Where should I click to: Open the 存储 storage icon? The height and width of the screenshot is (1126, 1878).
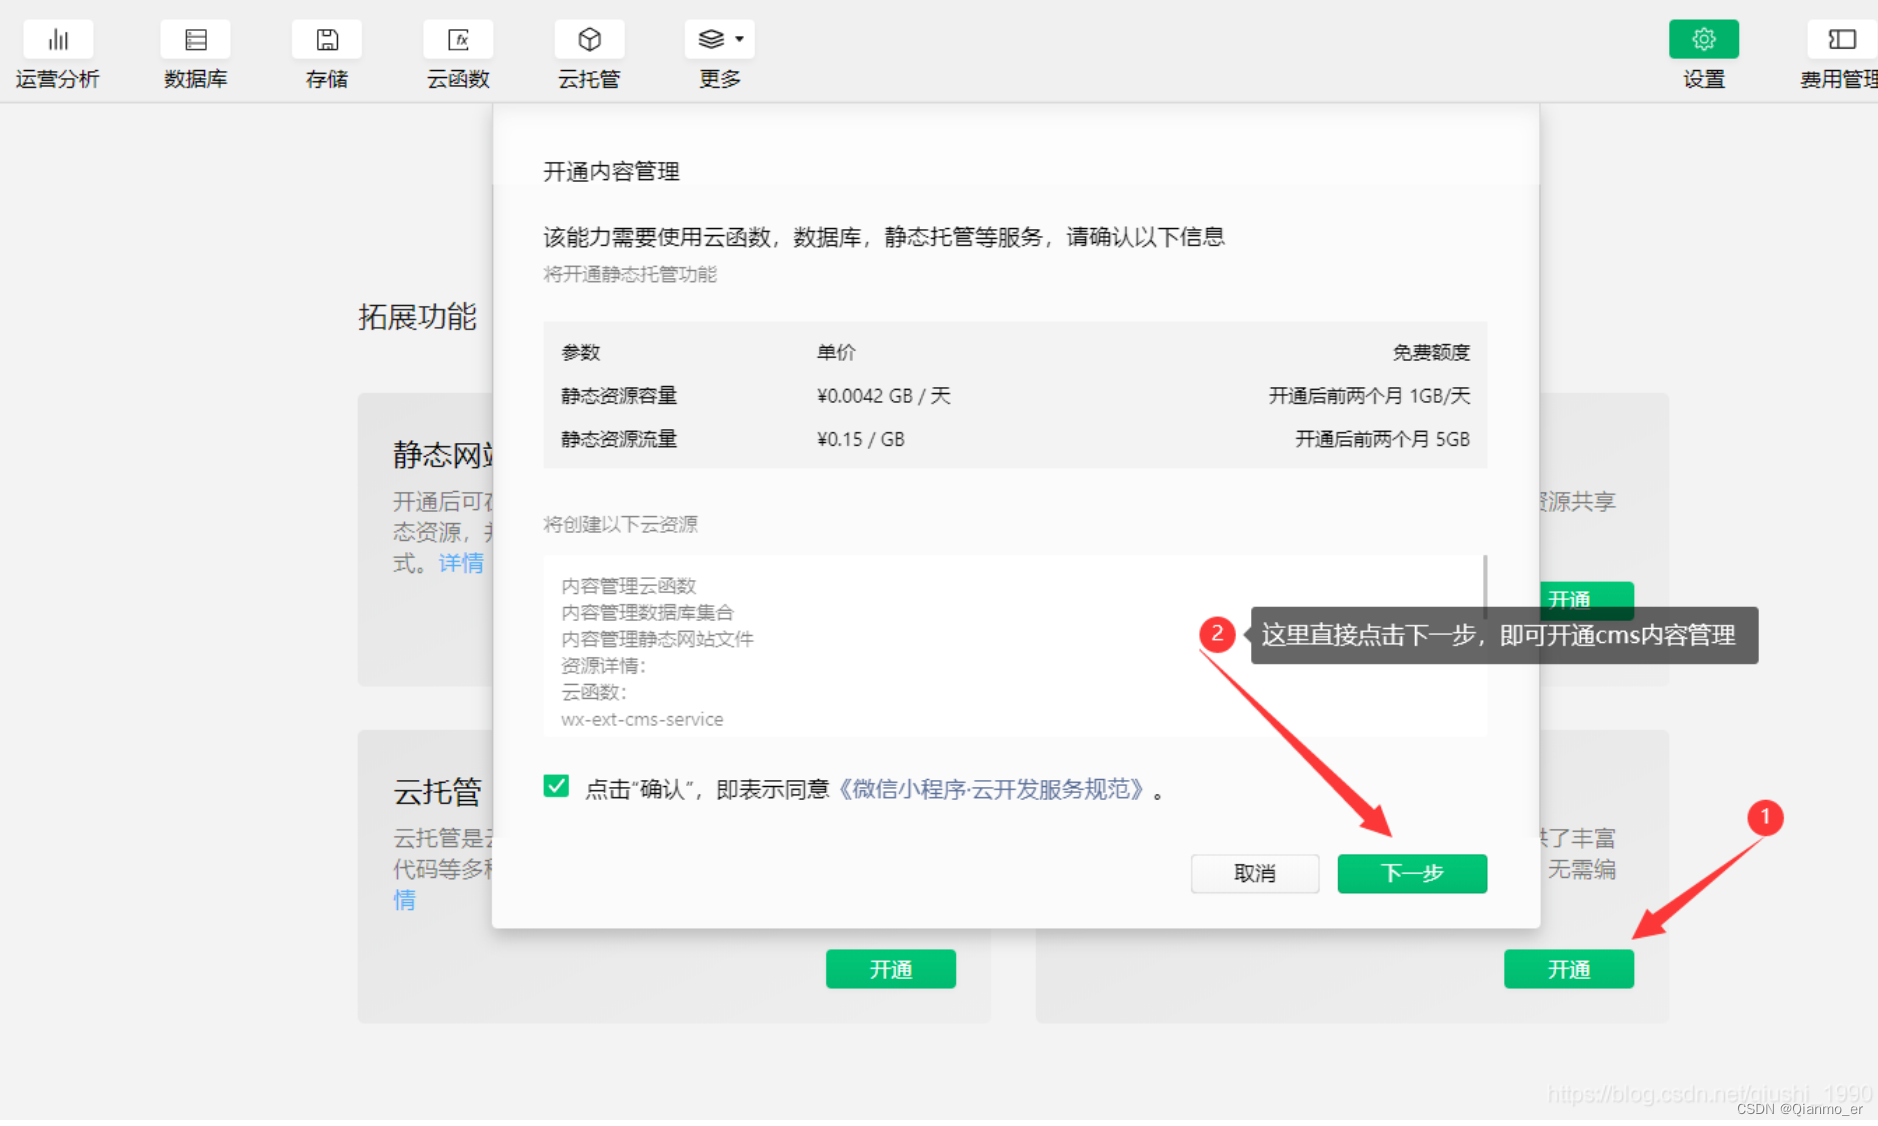click(x=327, y=40)
